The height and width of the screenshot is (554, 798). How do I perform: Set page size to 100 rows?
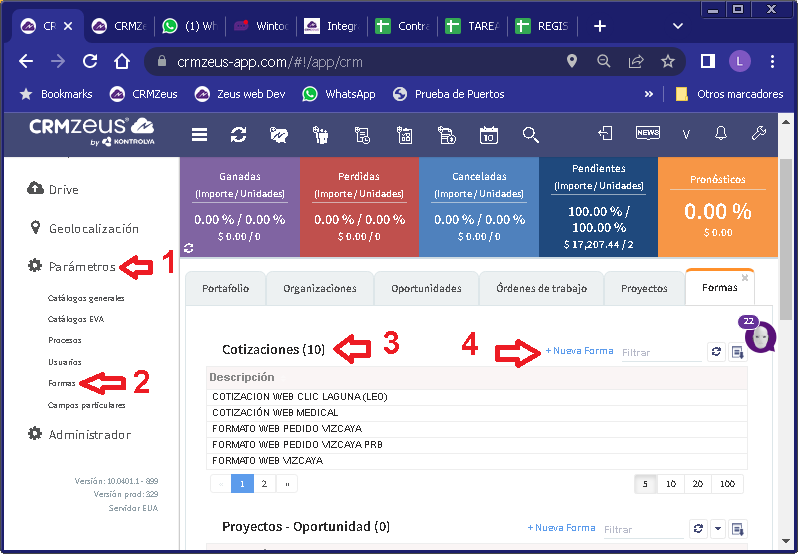[x=727, y=484]
